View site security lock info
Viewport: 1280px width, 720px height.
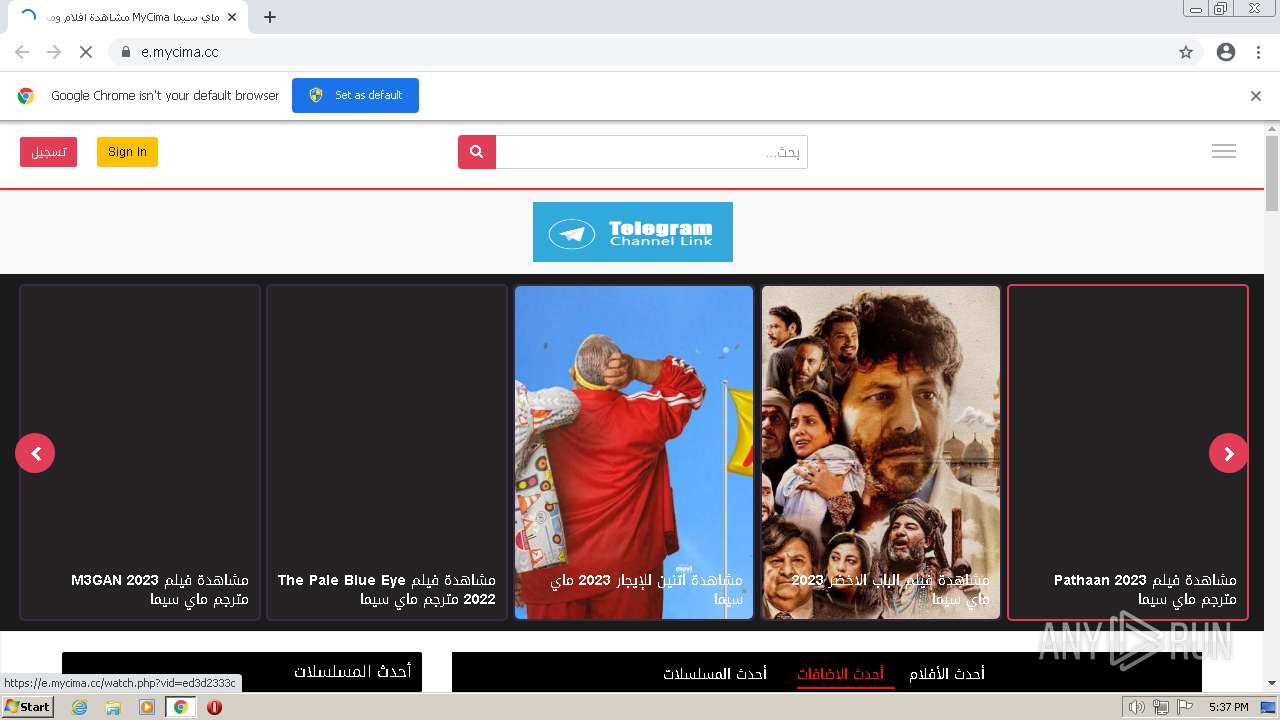126,52
